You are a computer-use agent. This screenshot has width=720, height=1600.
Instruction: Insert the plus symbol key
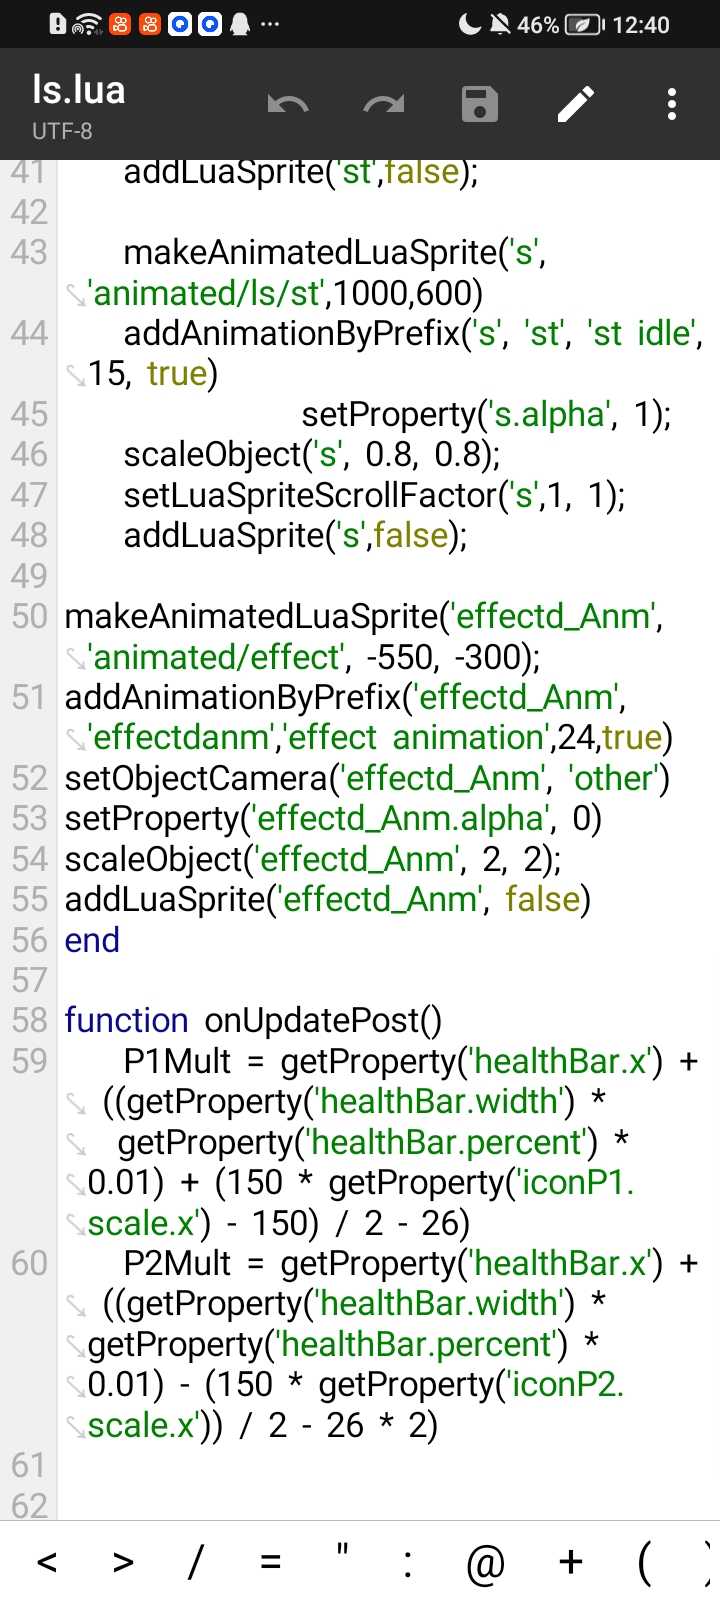click(x=571, y=1562)
